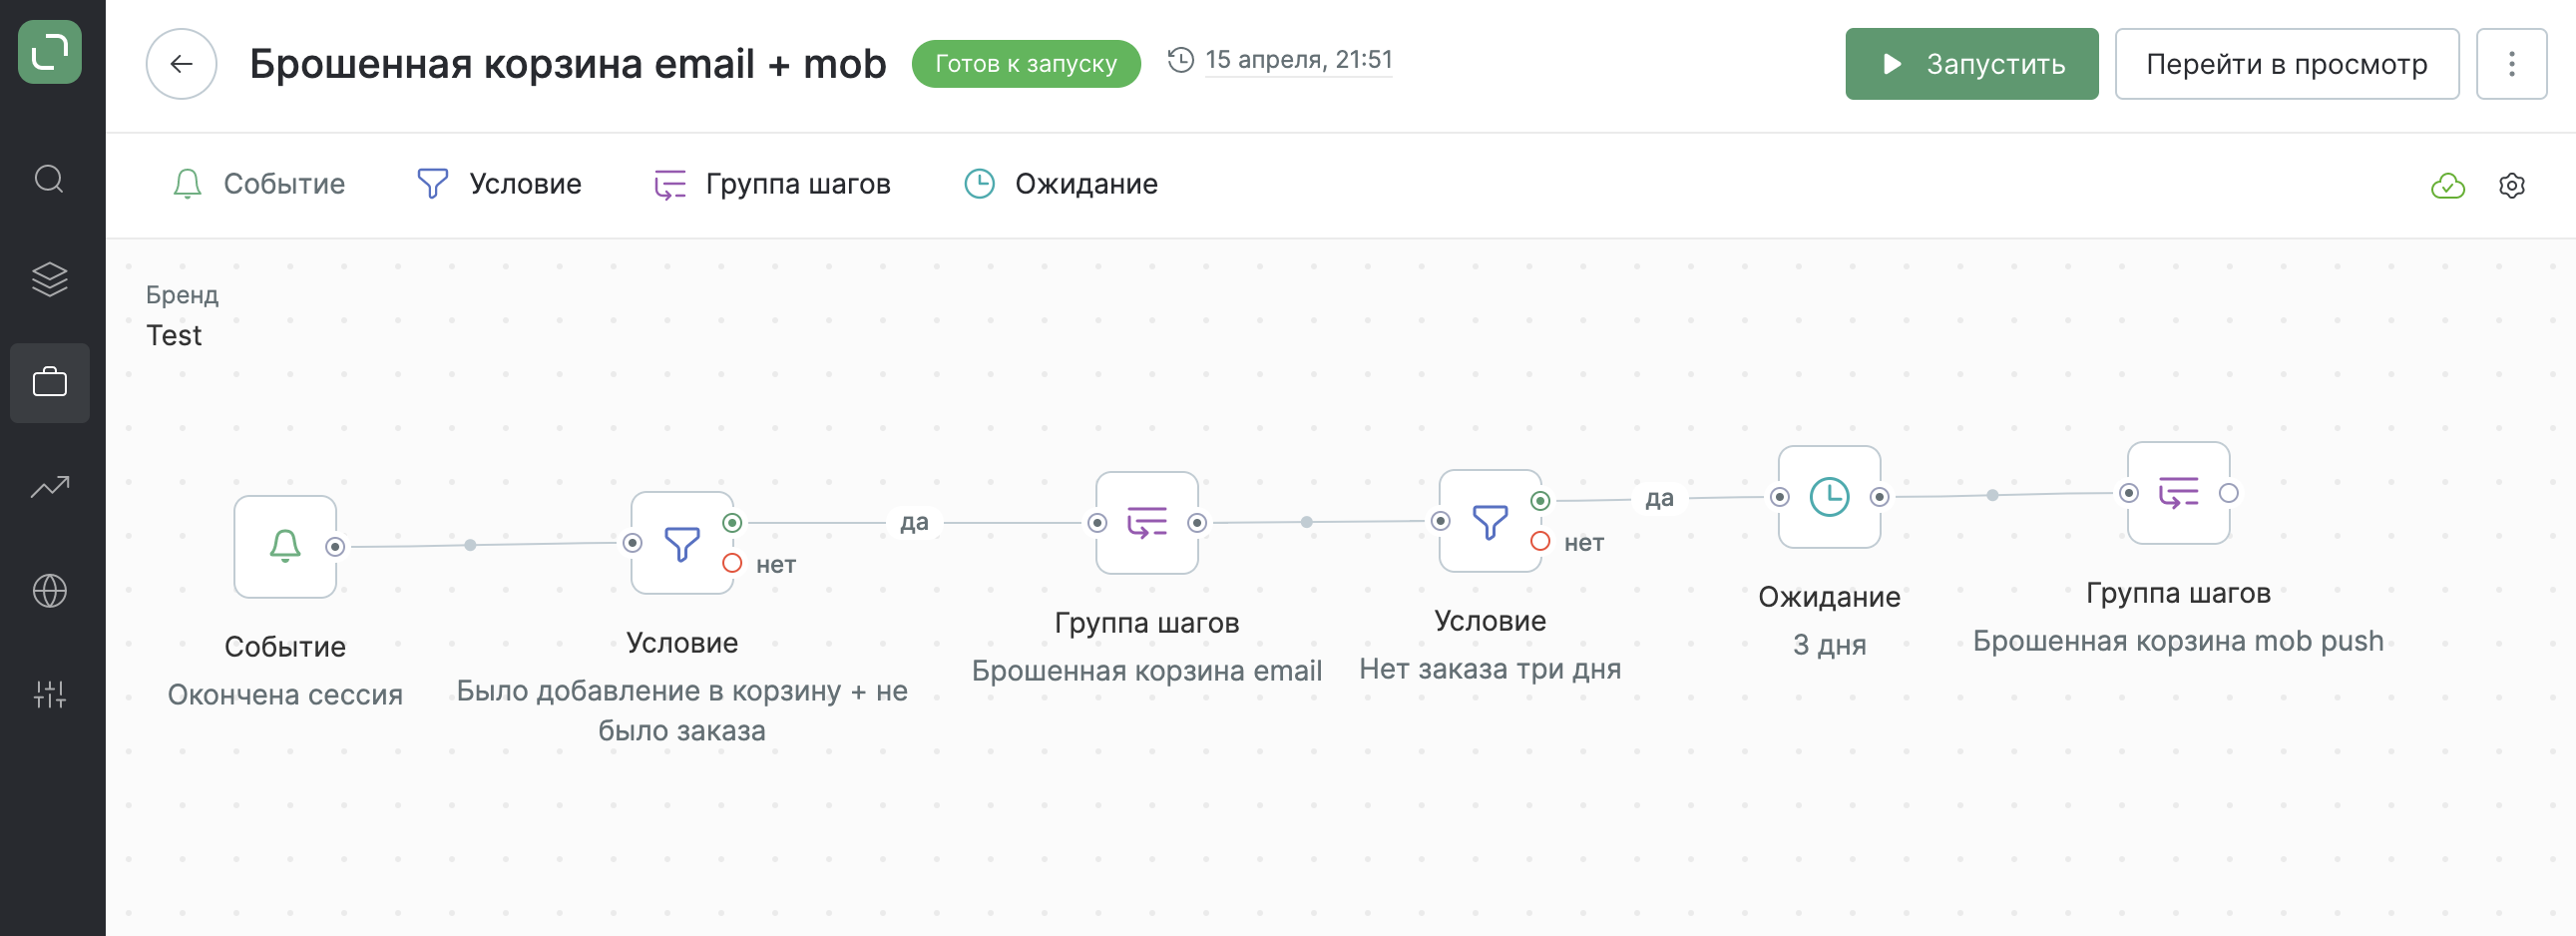Select the Нет заказа три дня condition node
Image resolution: width=2576 pixels, height=936 pixels.
1489,521
